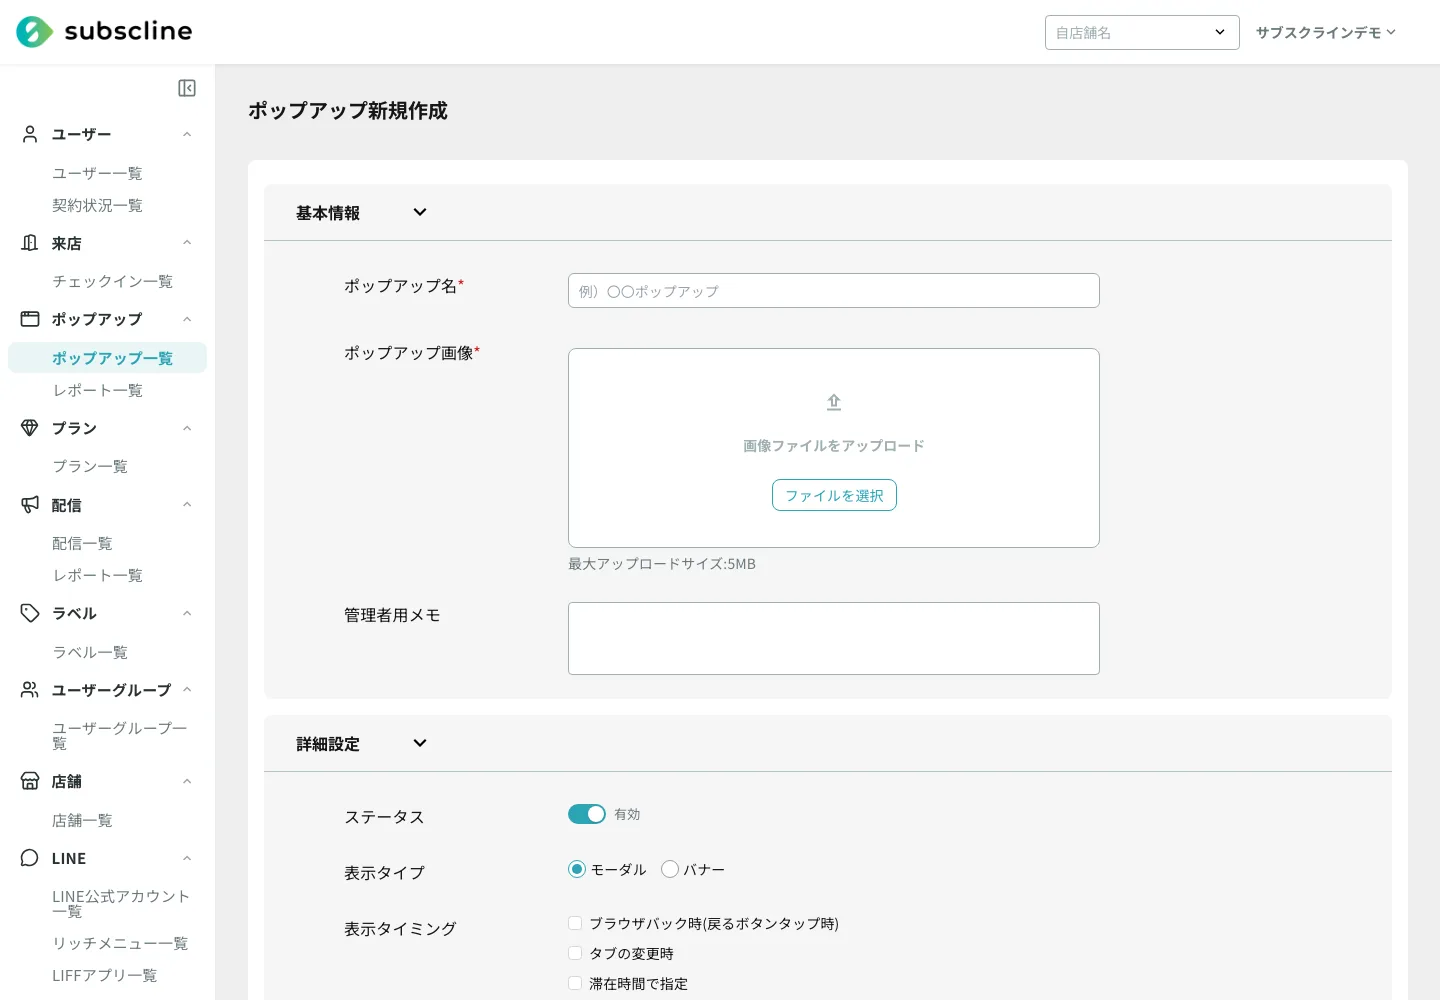Screen dimensions: 1440x1000
Task: Collapse the ユーザー sidebar group chevron
Action: pyautogui.click(x=187, y=134)
